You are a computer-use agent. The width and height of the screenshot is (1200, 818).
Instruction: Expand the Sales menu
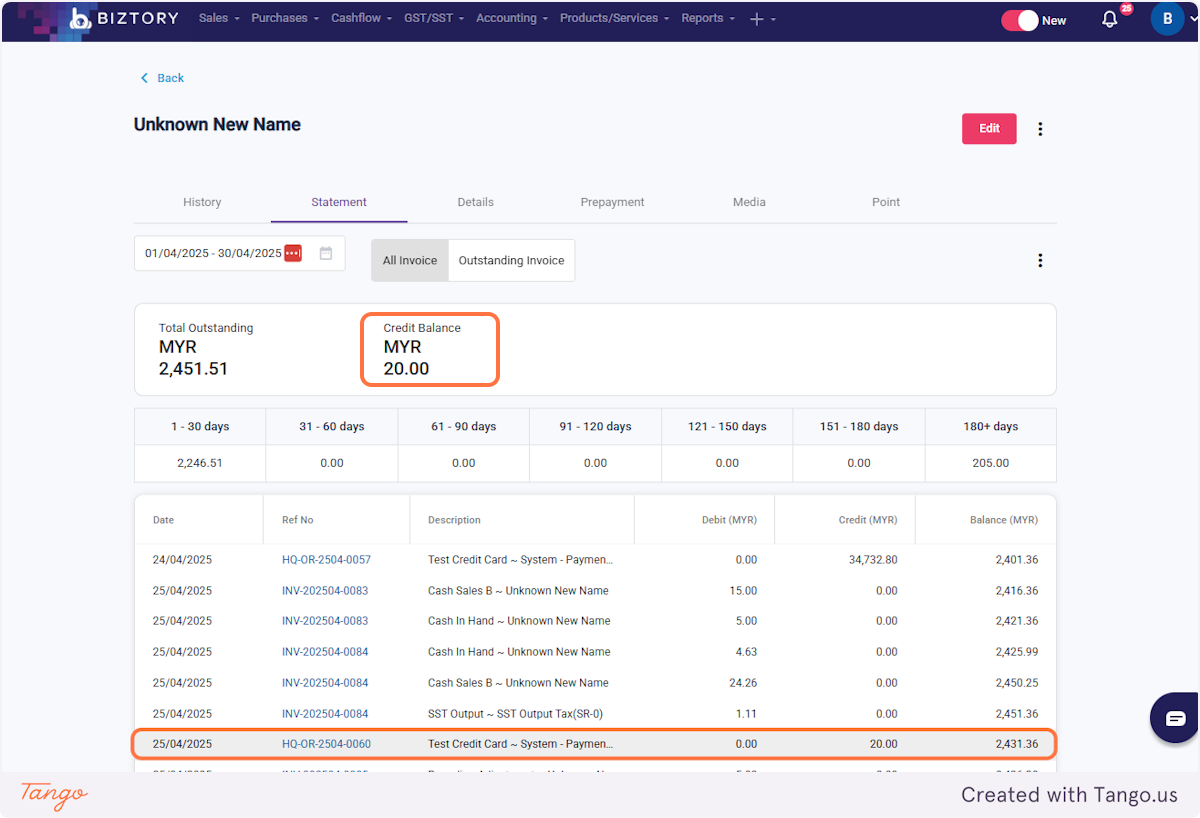pos(219,18)
